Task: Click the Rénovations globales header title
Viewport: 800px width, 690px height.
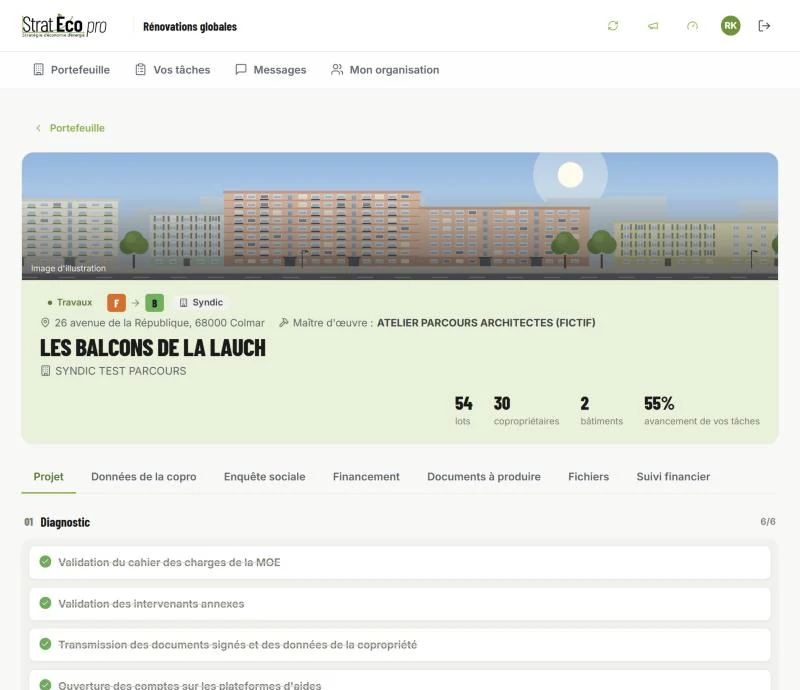Action: point(190,27)
